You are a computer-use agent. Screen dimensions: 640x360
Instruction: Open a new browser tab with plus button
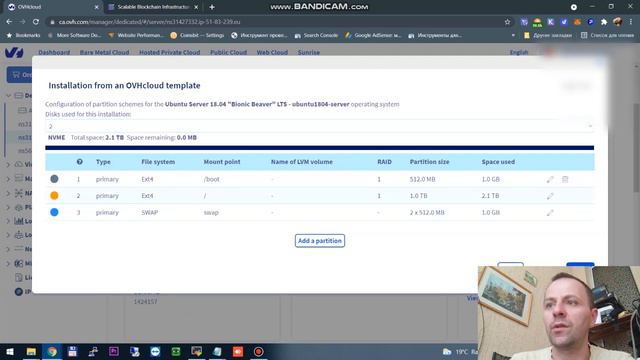[x=211, y=7]
